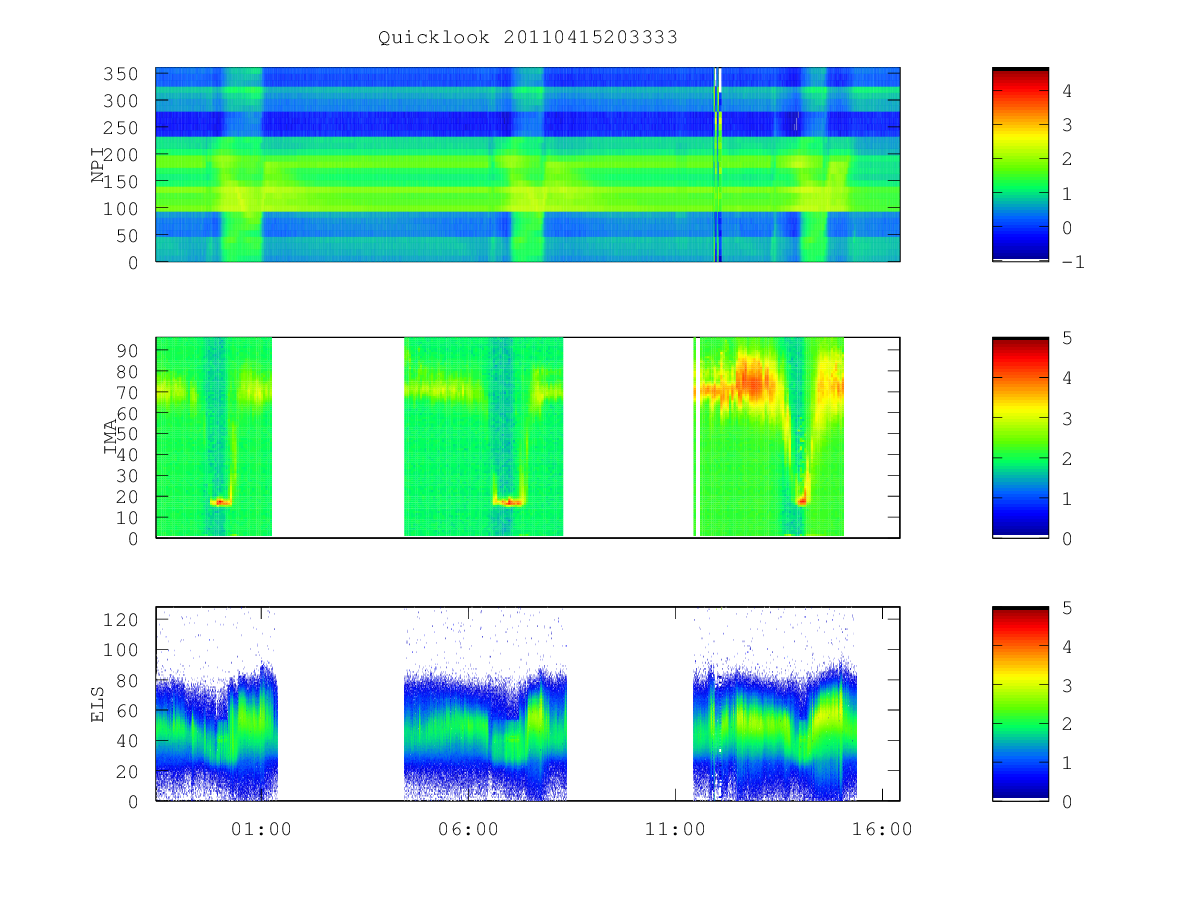The height and width of the screenshot is (900, 1200).
Task: Click the ELS colorbar beside the bottom panel
Action: pyautogui.click(x=1020, y=704)
